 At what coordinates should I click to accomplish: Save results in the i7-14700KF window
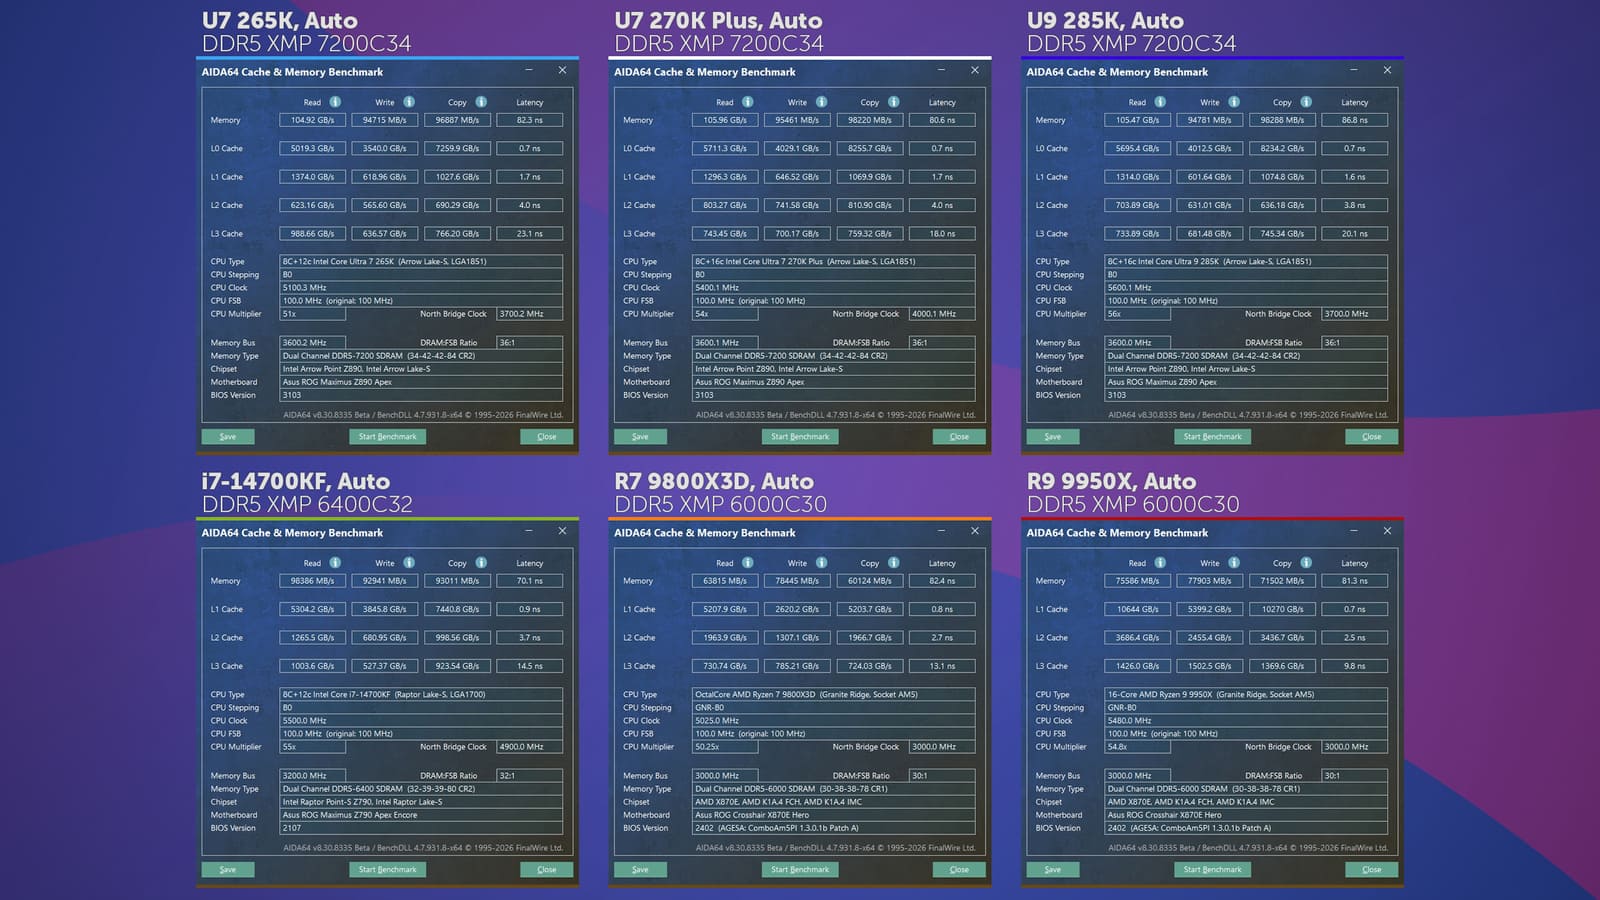(x=228, y=870)
